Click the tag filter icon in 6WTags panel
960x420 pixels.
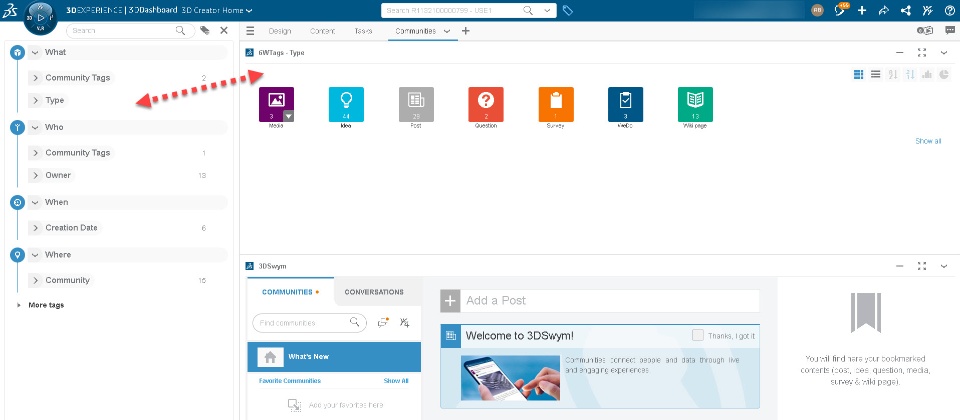click(204, 31)
